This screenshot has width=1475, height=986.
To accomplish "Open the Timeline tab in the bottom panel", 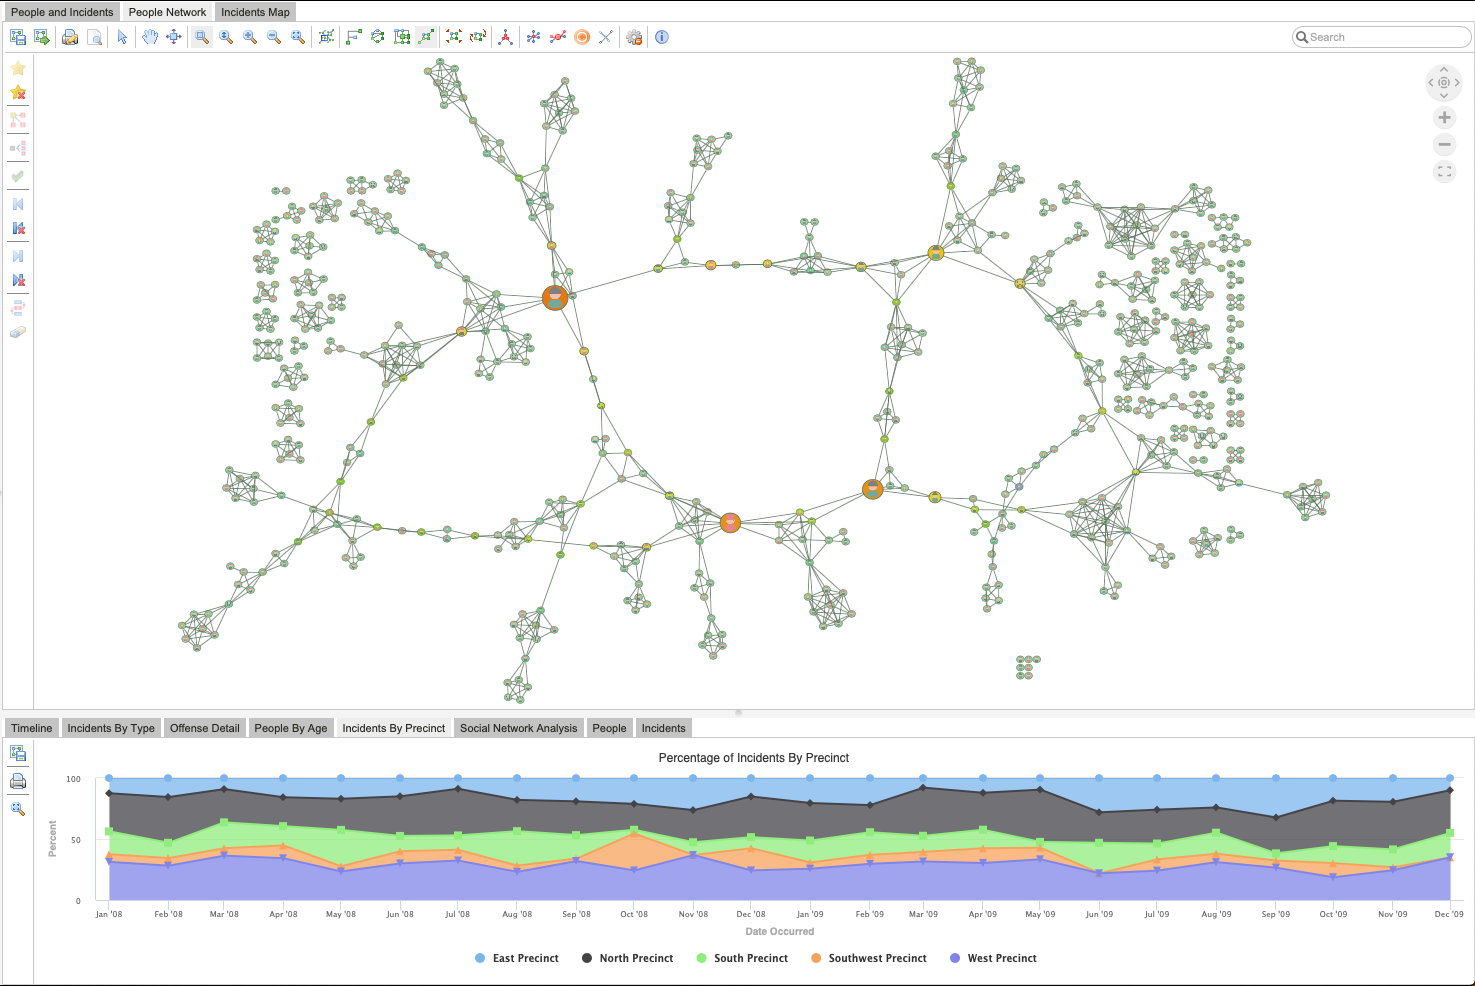I will tap(30, 727).
